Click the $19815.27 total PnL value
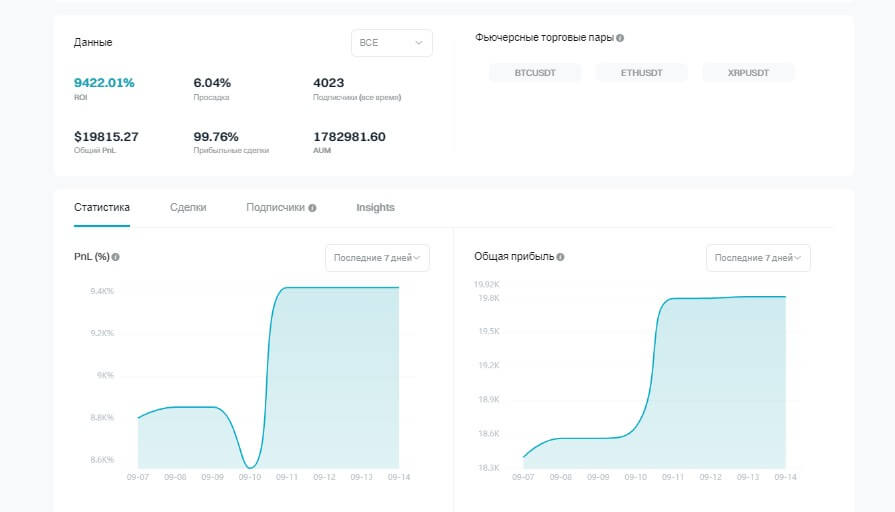 [x=106, y=136]
